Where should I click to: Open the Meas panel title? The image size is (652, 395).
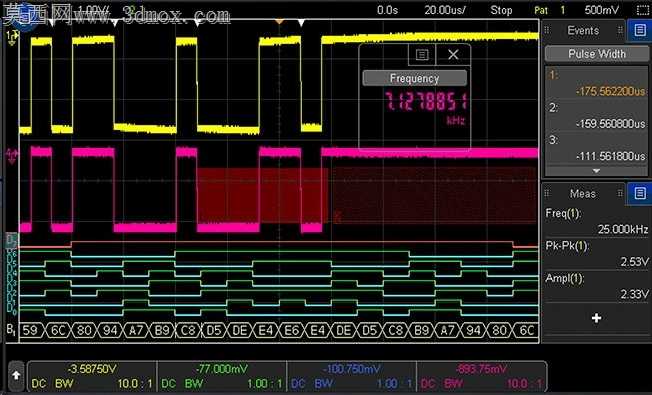click(583, 193)
